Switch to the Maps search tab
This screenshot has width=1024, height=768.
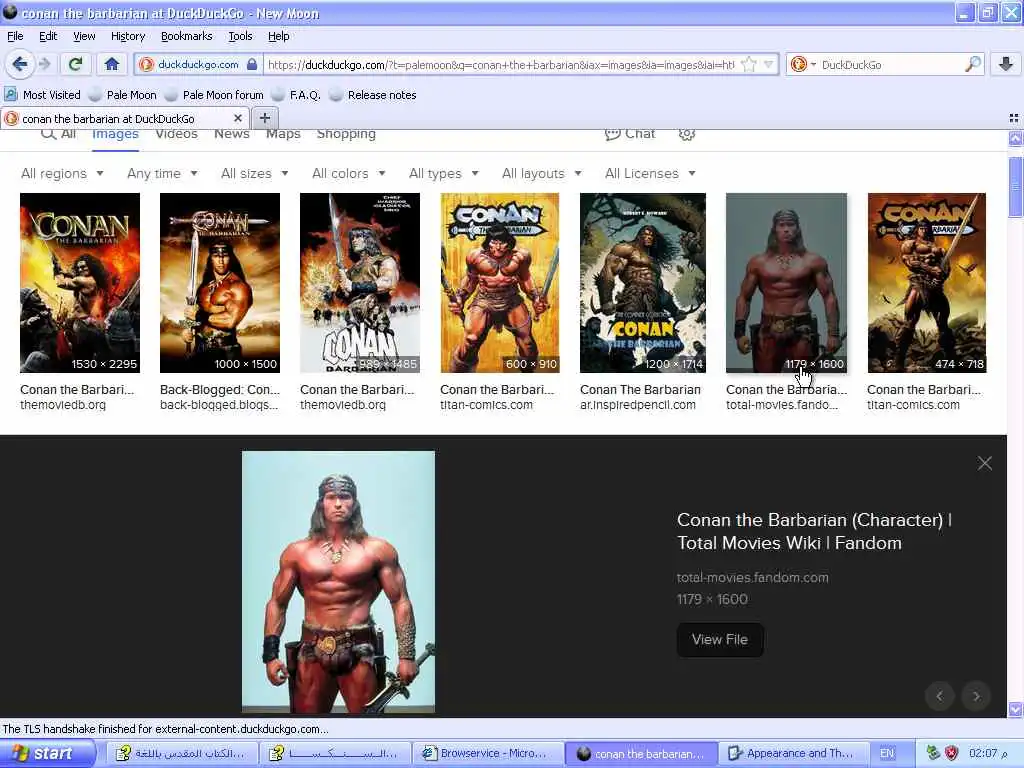tap(283, 134)
